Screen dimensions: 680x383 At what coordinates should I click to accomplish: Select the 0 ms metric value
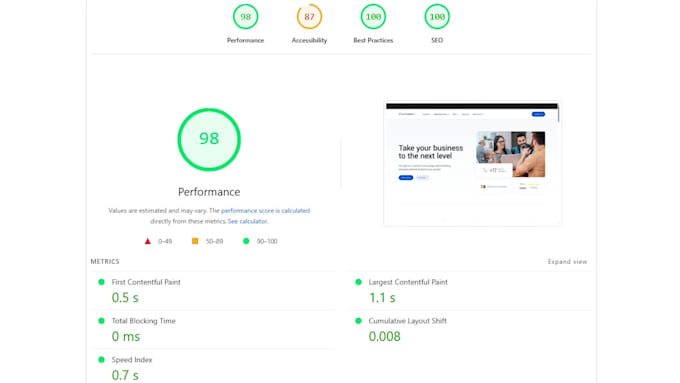(x=126, y=336)
